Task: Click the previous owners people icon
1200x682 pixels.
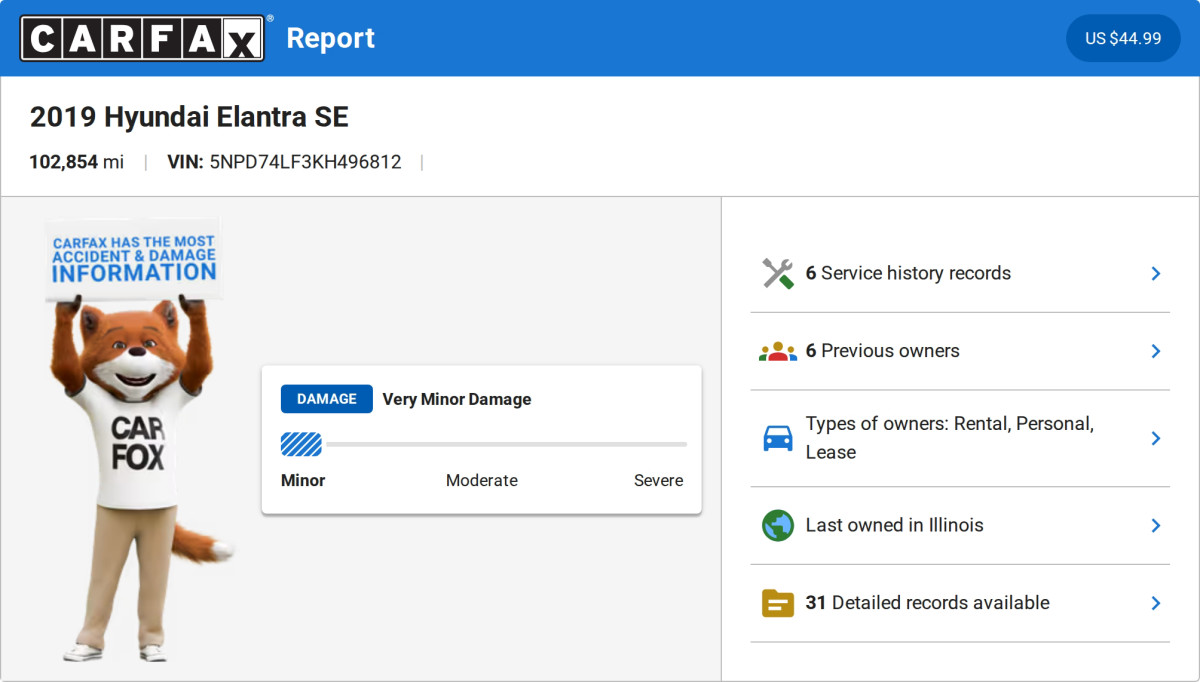Action: pos(777,351)
